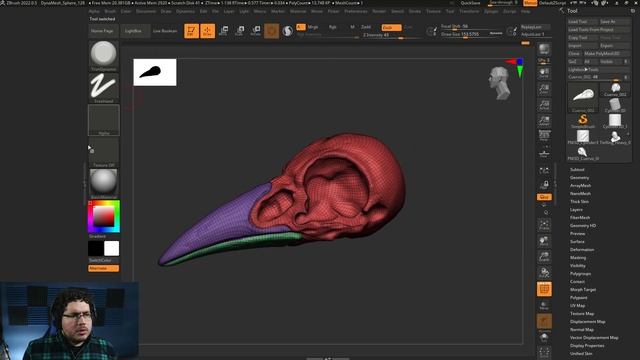Select the Scale transform tool in top shelf

point(240,31)
